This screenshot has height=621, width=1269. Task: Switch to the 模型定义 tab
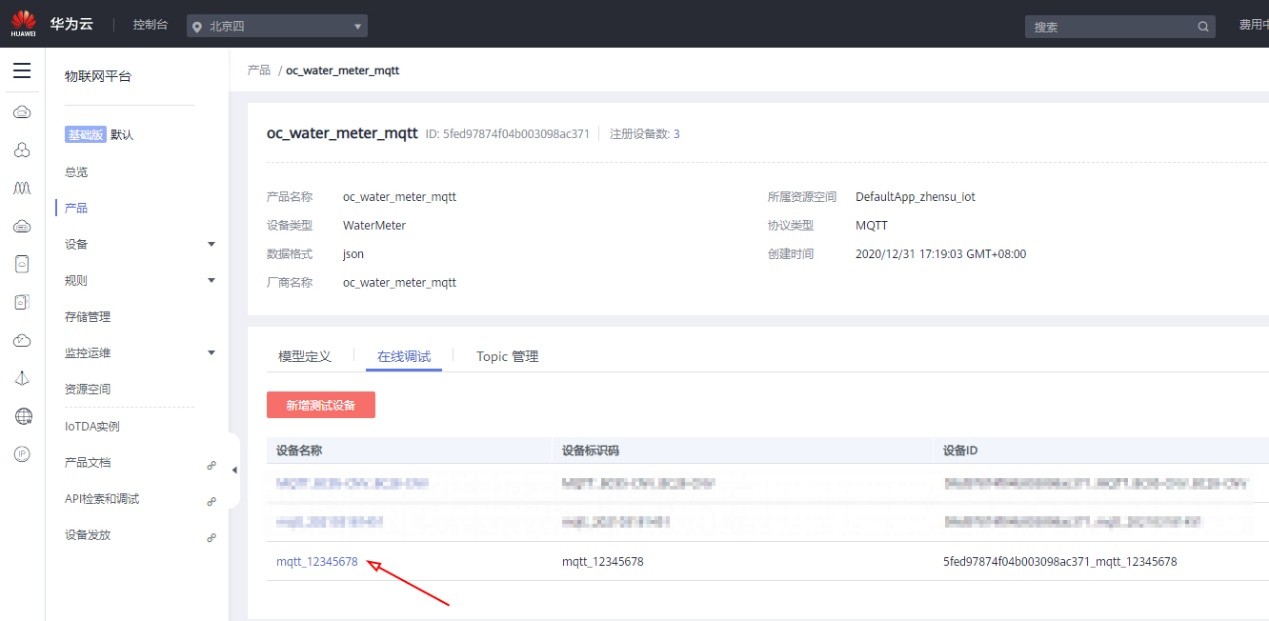(304, 356)
